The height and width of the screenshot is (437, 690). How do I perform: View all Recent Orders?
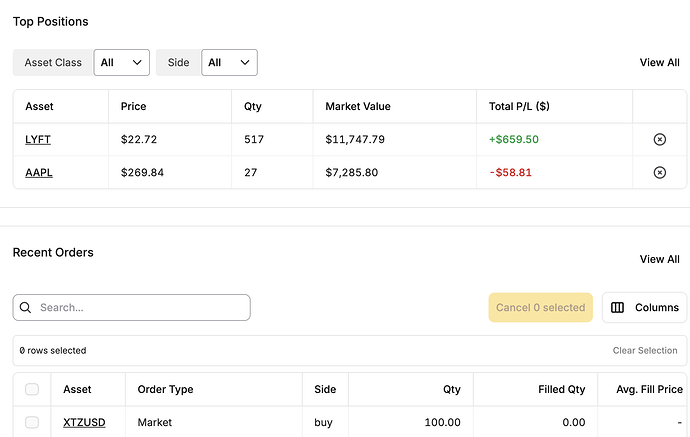click(x=659, y=259)
